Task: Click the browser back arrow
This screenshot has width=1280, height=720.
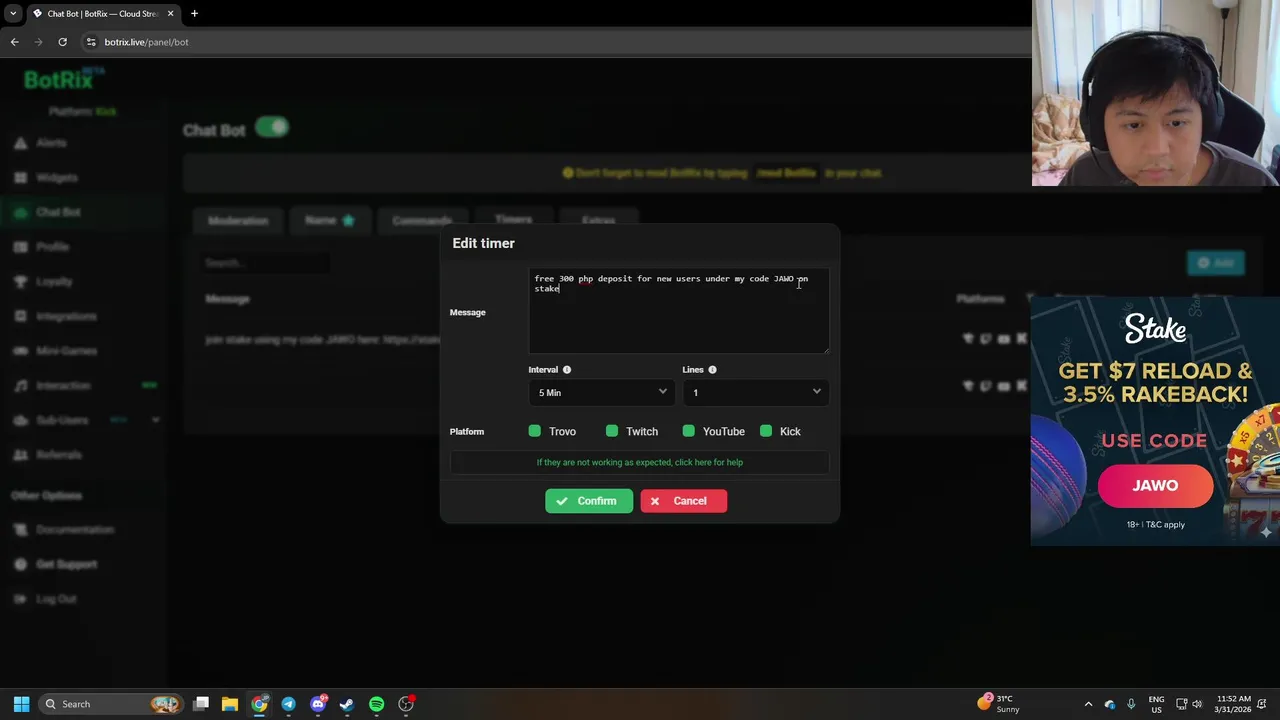Action: 14,42
